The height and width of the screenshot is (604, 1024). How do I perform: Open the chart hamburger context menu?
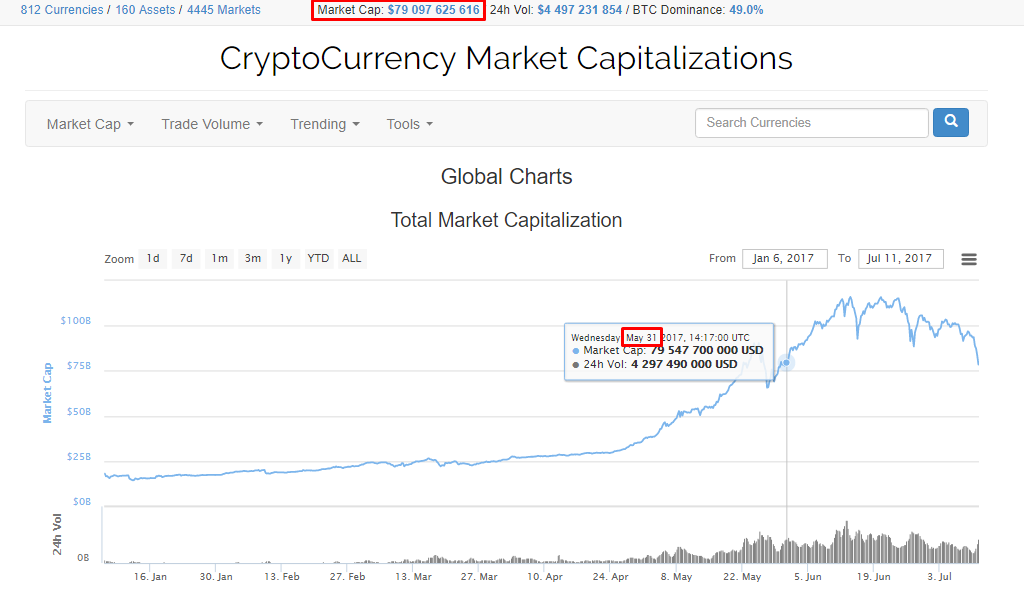point(968,259)
